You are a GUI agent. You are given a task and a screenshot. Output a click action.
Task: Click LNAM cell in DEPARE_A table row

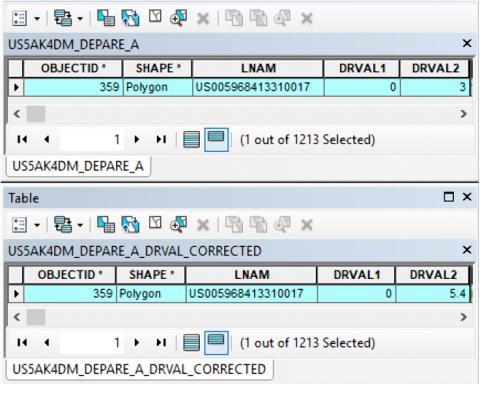tap(258, 87)
